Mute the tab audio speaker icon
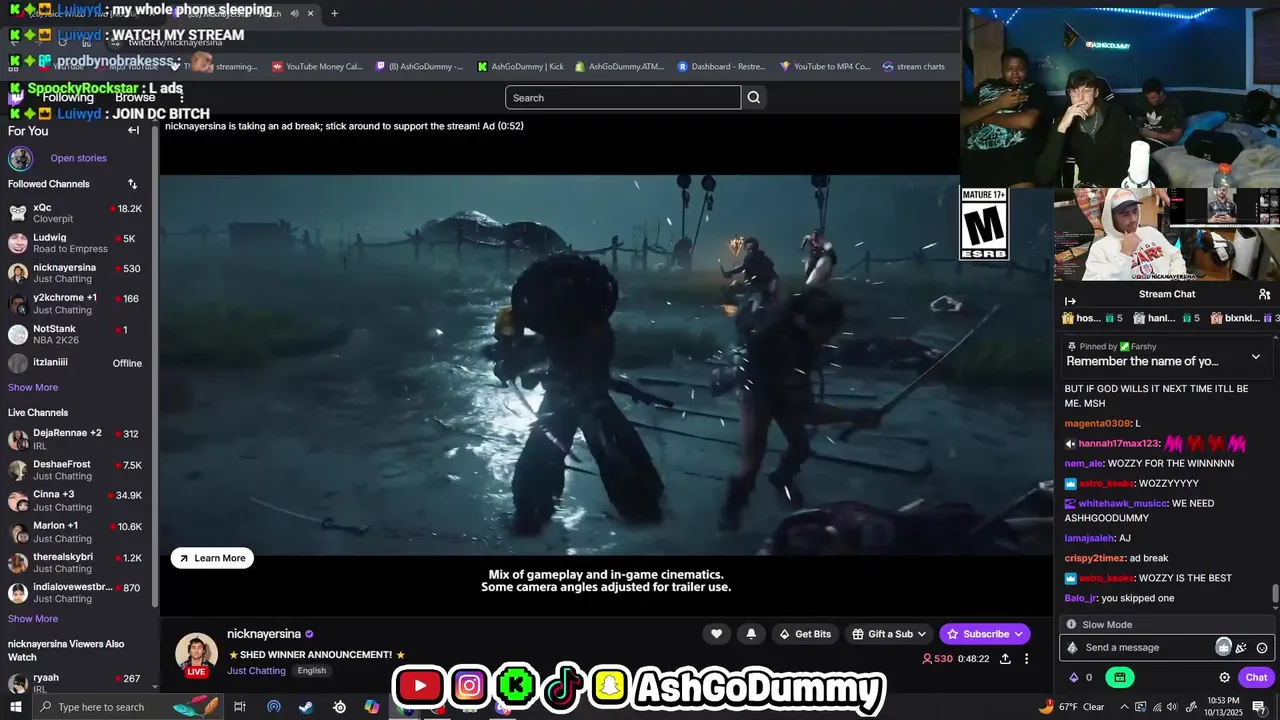Screen dimensions: 1280x720 click(x=294, y=14)
